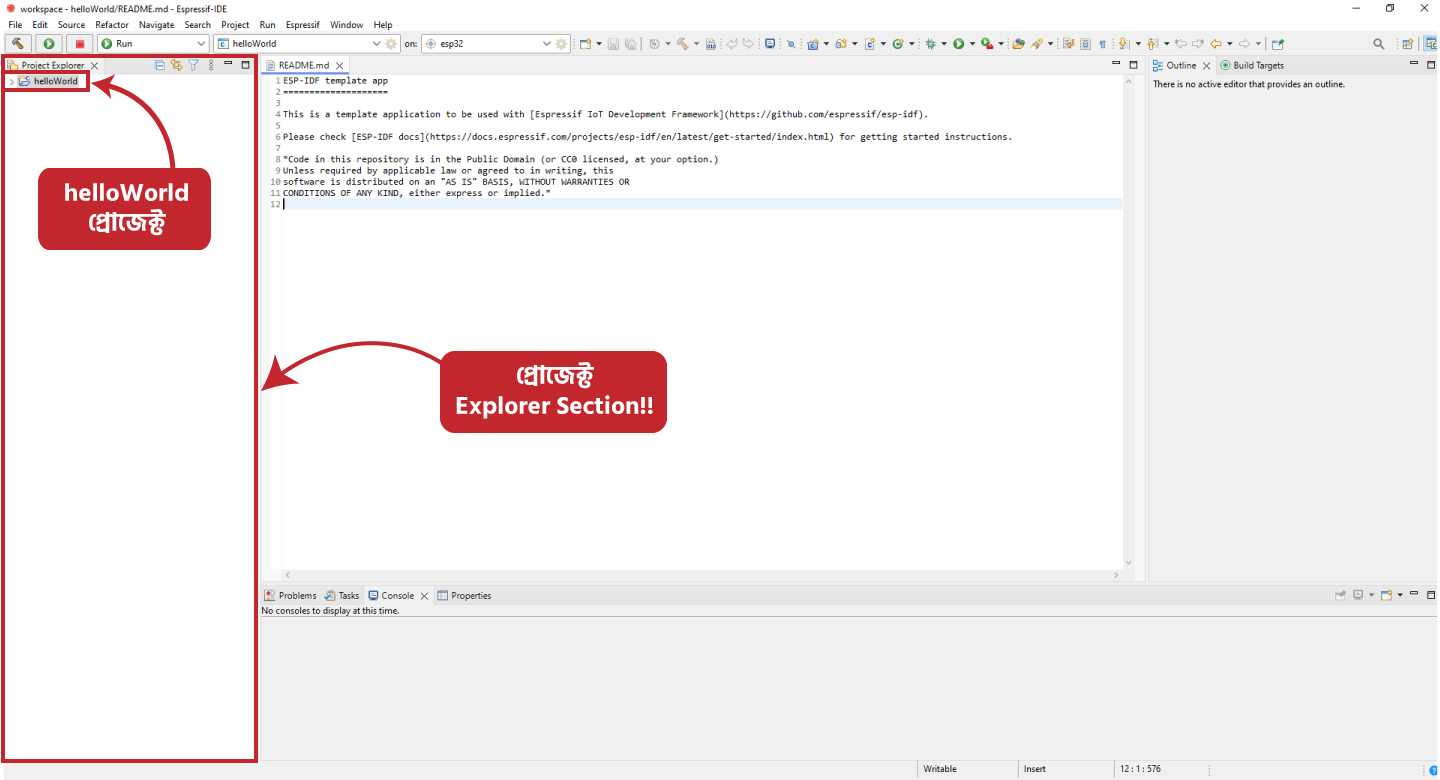This screenshot has height=780, width=1440.
Task: Open the Window menu
Action: point(346,24)
